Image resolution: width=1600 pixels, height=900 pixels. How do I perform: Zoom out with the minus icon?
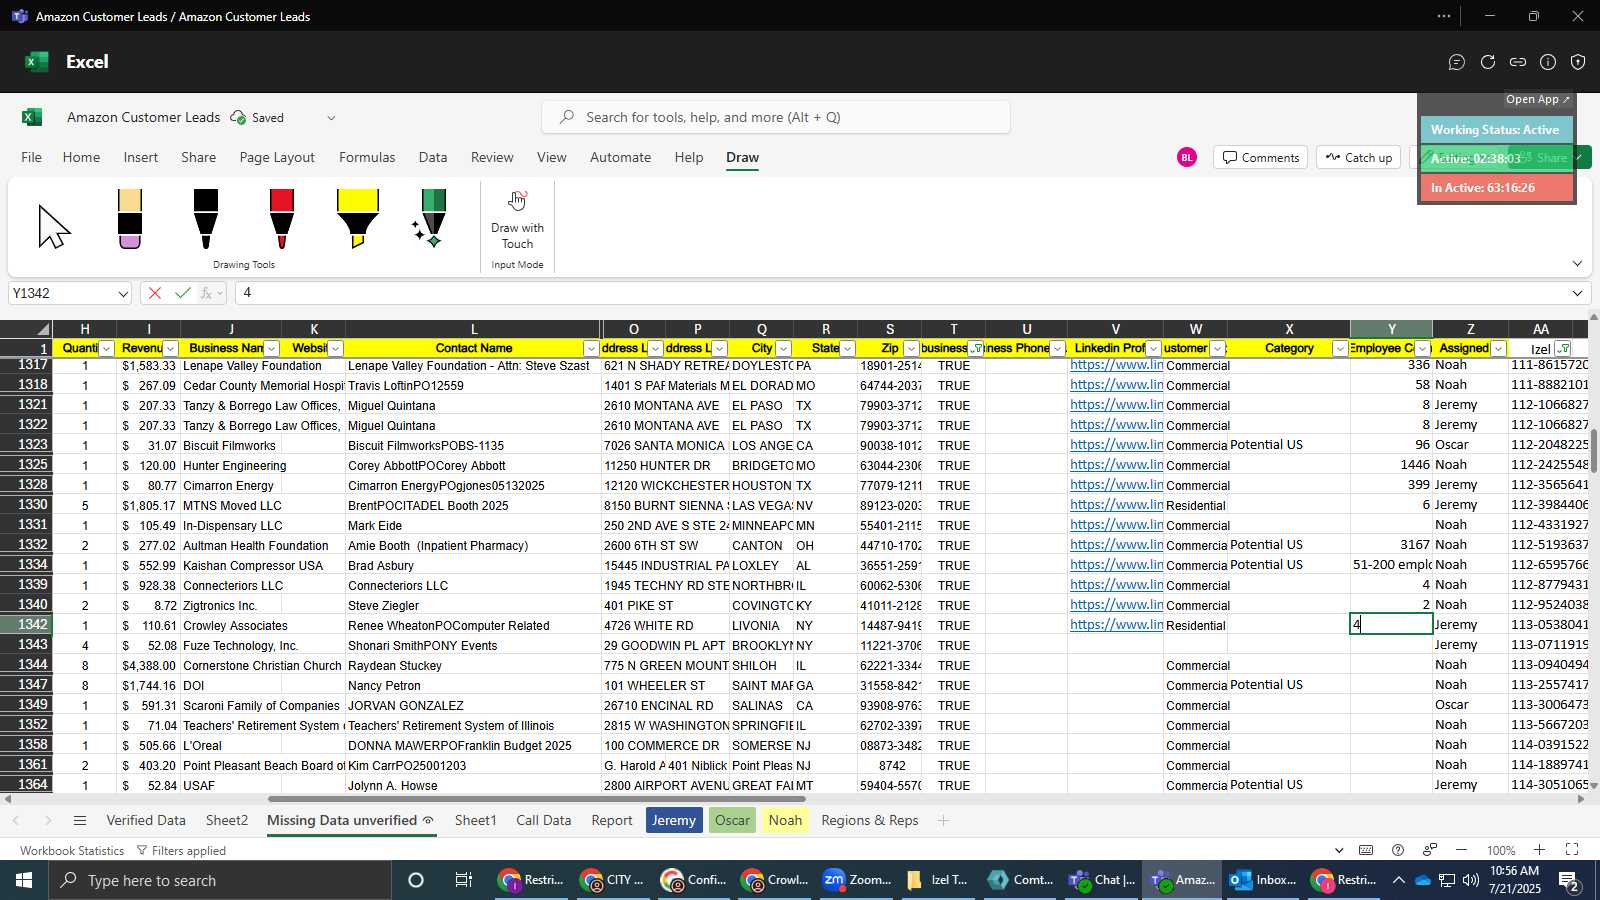[x=1461, y=850]
